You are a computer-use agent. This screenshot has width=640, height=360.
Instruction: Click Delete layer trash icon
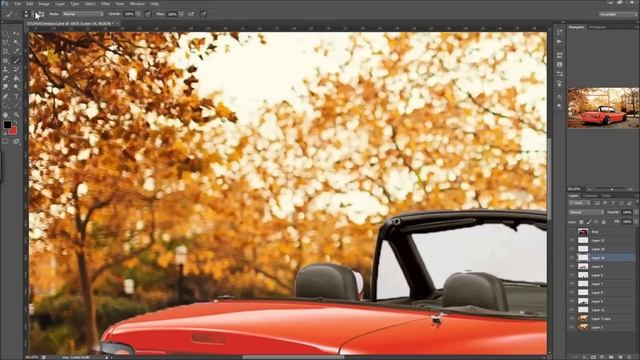point(629,357)
